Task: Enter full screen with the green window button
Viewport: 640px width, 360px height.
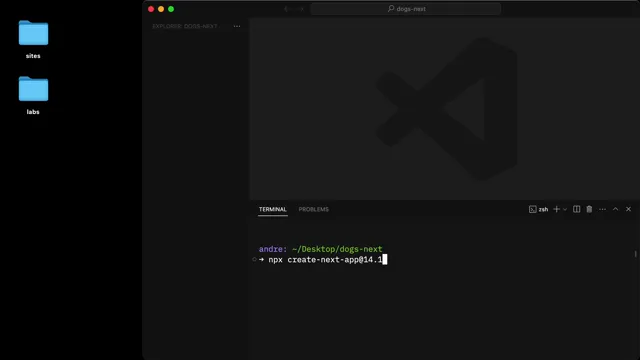Action: (x=171, y=9)
